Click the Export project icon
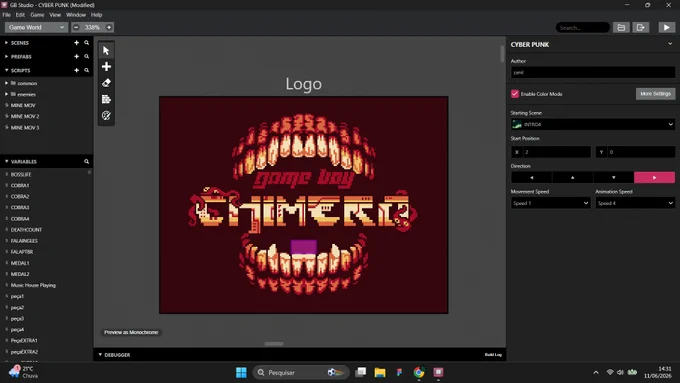 tap(641, 27)
